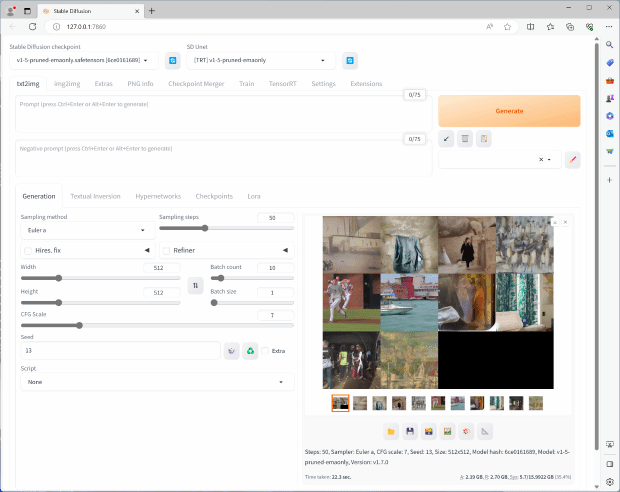Click the Sampling steps slider handle
Screen dimensions: 620x492
(205, 228)
